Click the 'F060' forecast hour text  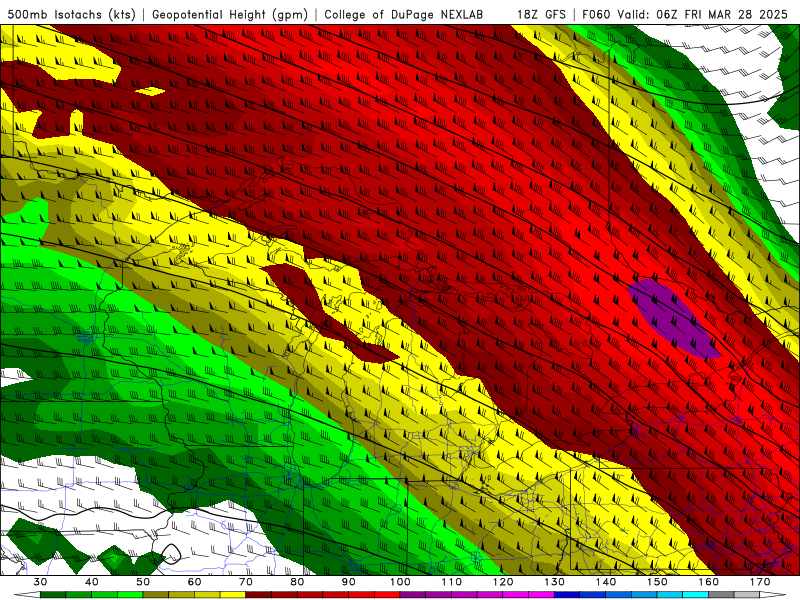(x=596, y=14)
